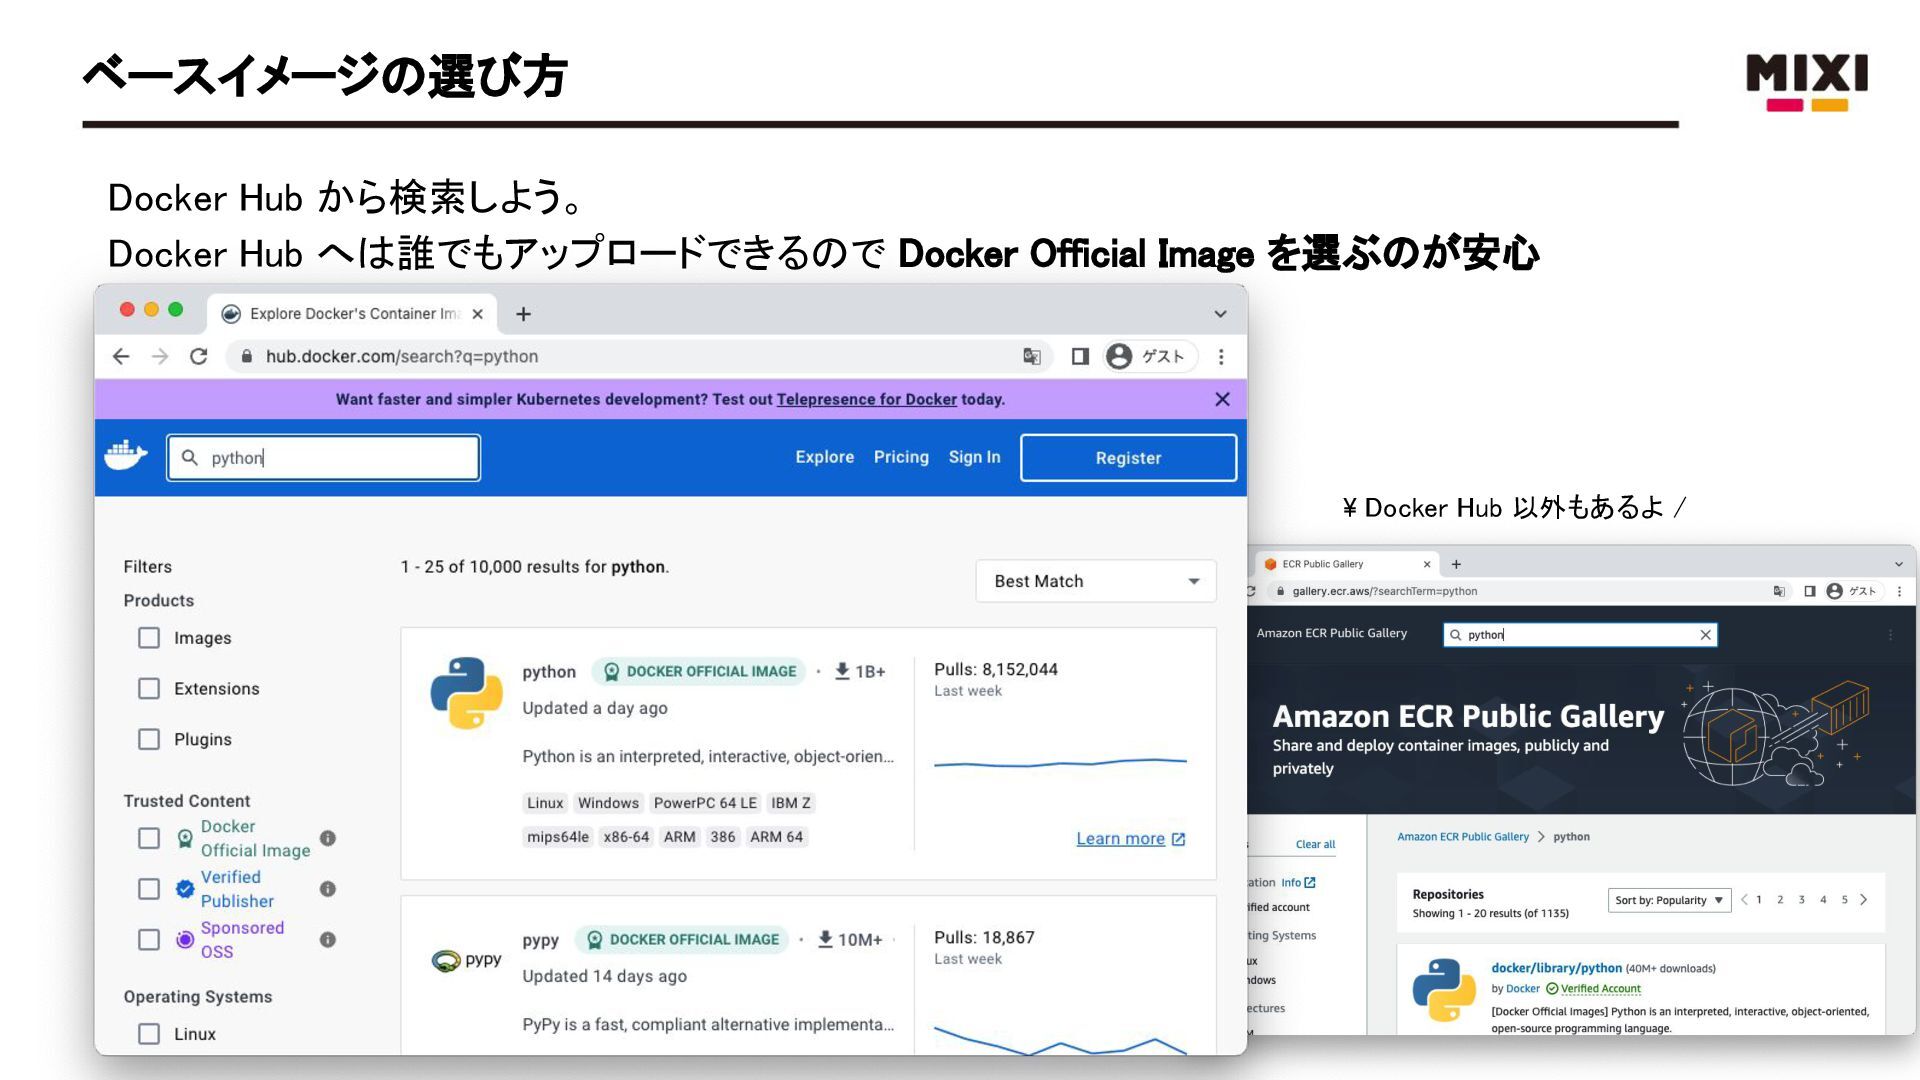The width and height of the screenshot is (1920, 1080).
Task: Open the guest profile in Docker Hub browser
Action: [1150, 356]
